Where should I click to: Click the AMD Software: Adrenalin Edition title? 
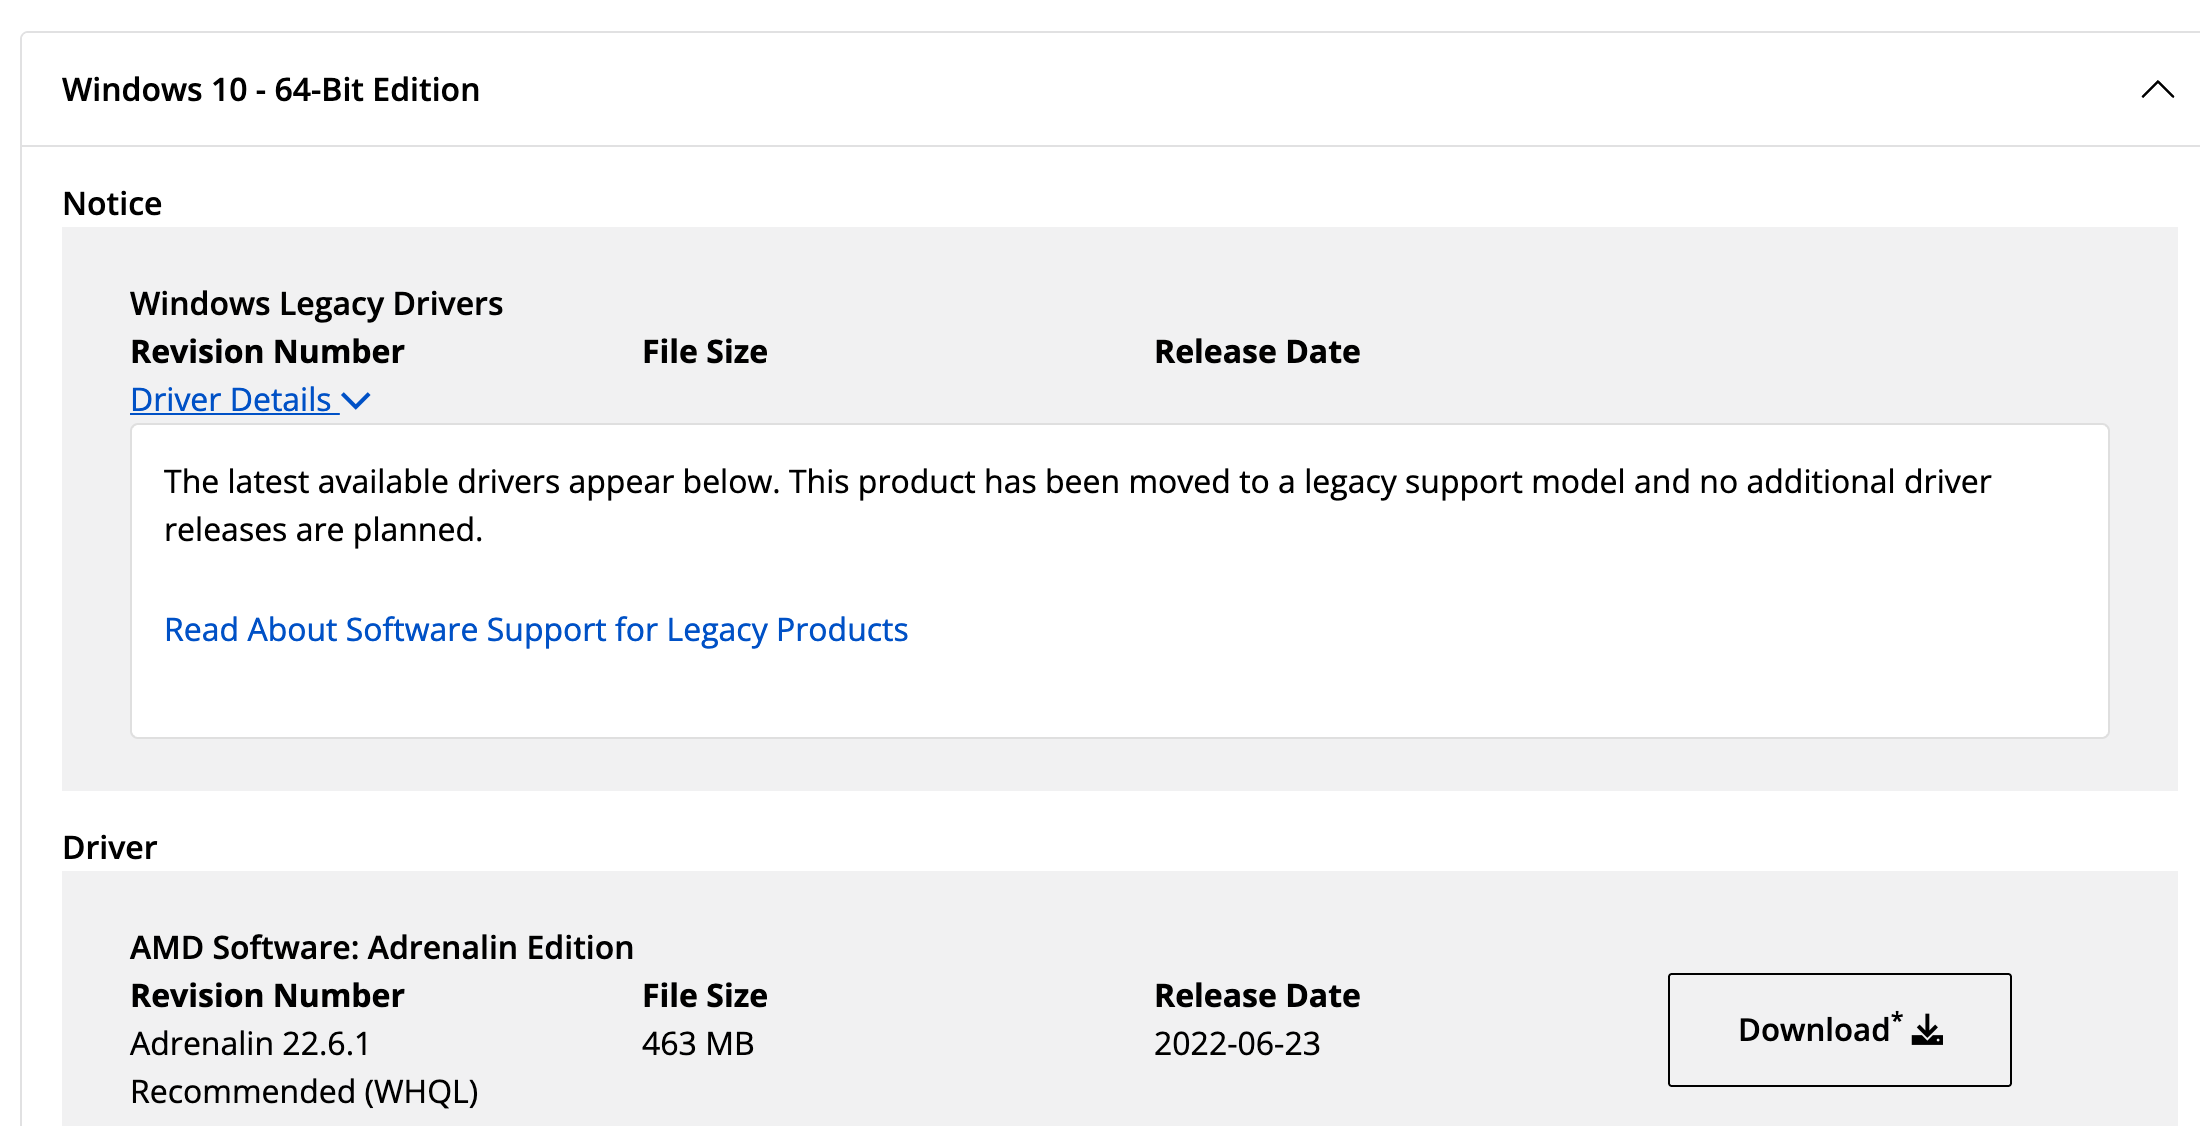pos(382,947)
